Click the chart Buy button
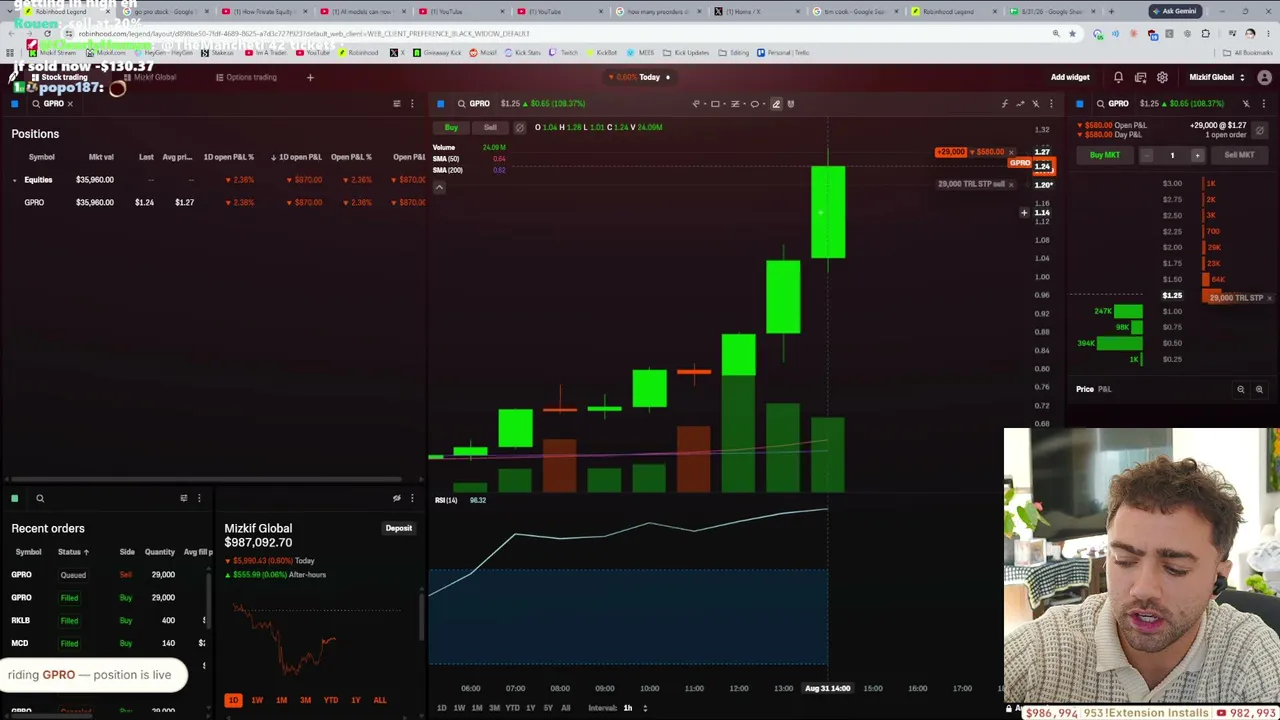The width and height of the screenshot is (1280, 720). point(451,127)
